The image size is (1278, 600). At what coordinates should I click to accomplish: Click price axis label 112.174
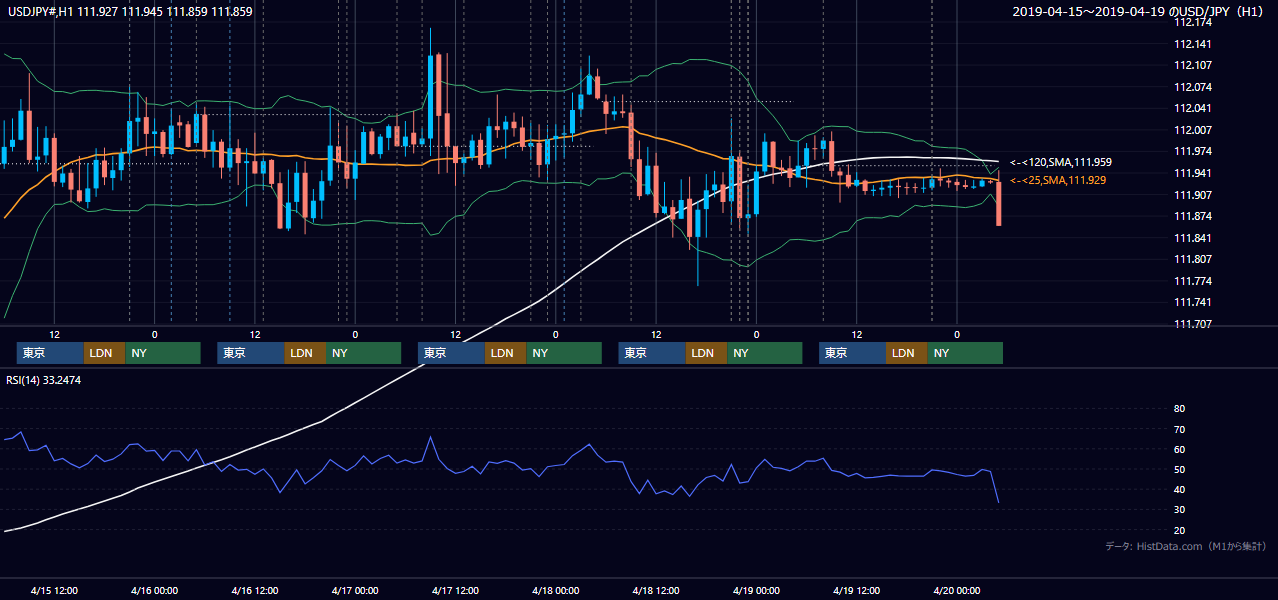point(1193,22)
